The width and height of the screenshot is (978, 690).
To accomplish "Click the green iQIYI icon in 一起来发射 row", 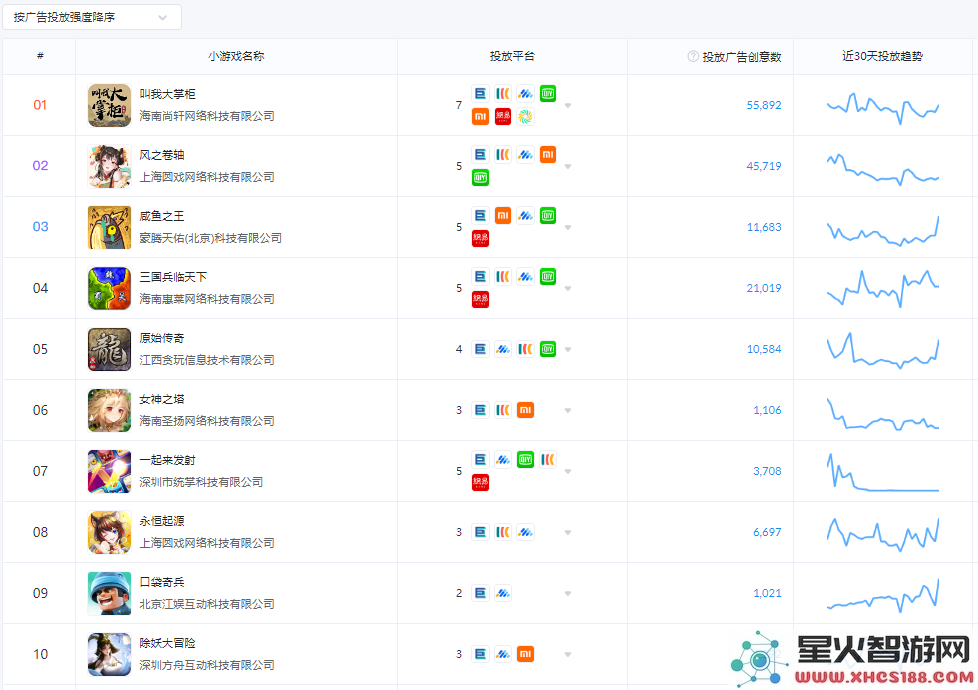I will (525, 460).
